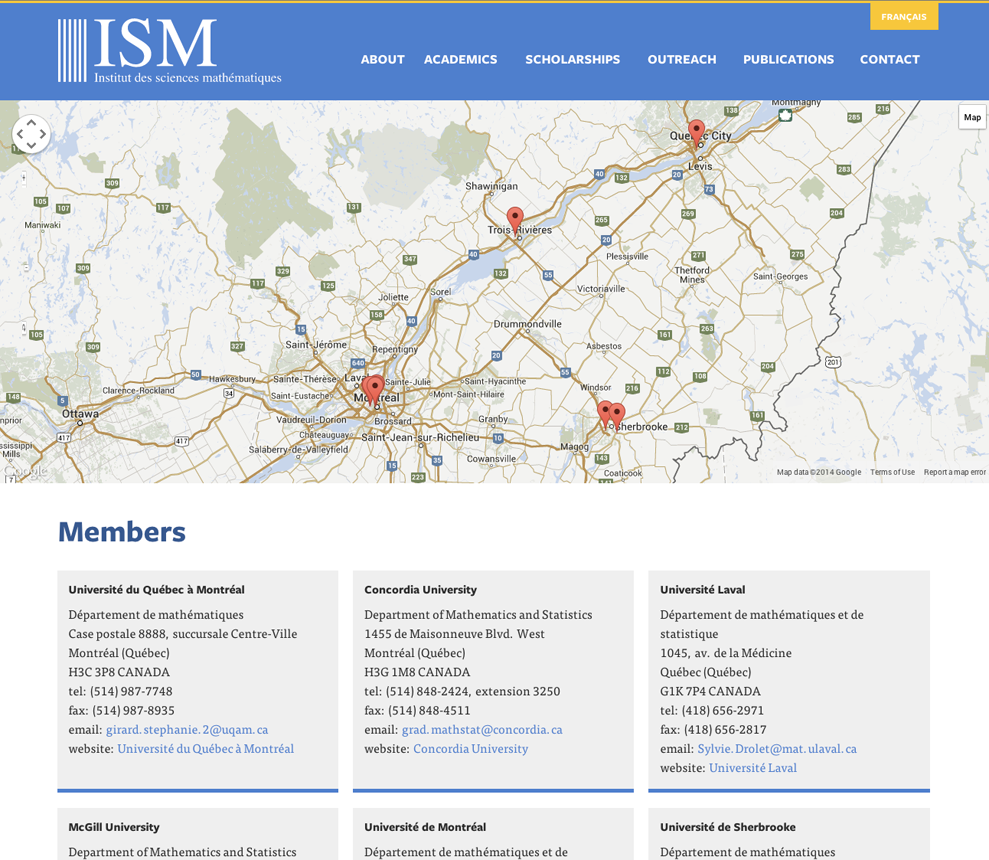The image size is (989, 860).
Task: Select the Montréal map marker
Action: [x=375, y=389]
